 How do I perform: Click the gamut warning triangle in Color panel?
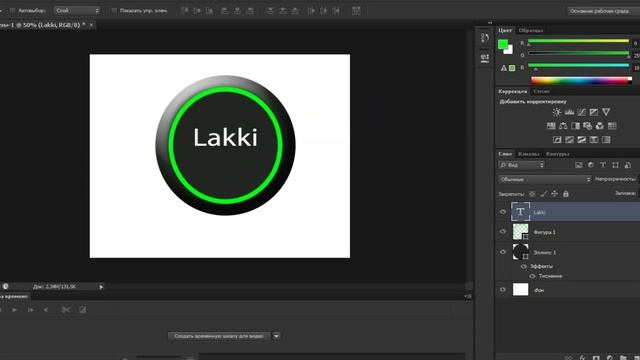pyautogui.click(x=504, y=68)
